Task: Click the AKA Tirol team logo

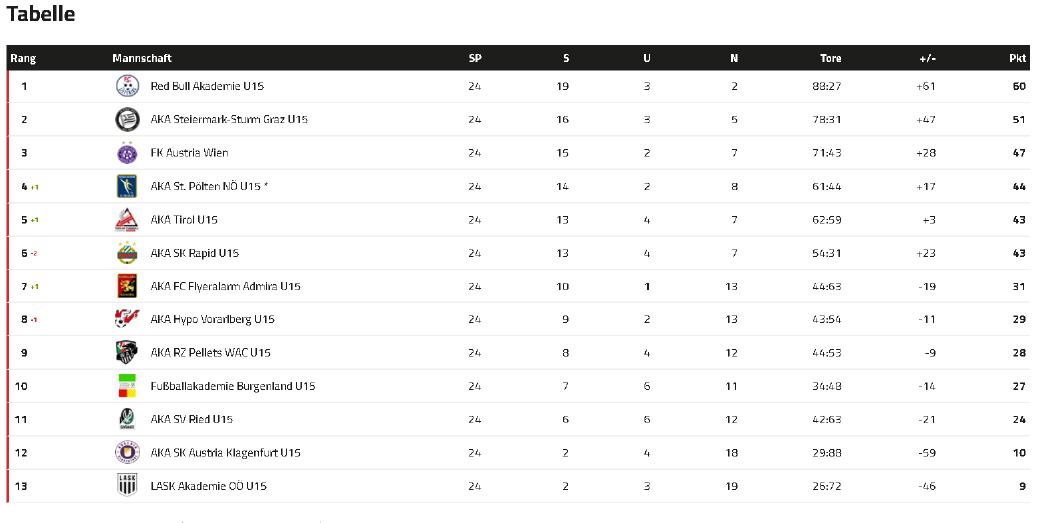Action: pyautogui.click(x=127, y=219)
